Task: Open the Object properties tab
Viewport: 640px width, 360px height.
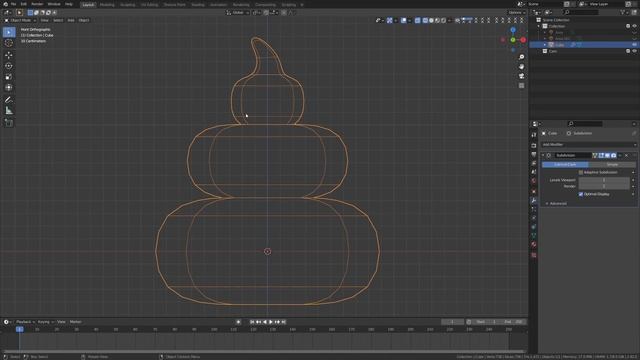Action: click(533, 191)
